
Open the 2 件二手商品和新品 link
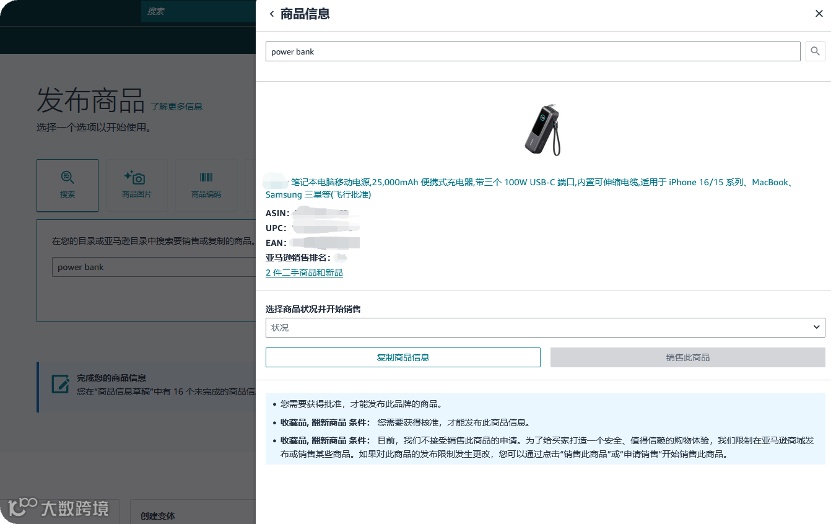click(x=304, y=273)
